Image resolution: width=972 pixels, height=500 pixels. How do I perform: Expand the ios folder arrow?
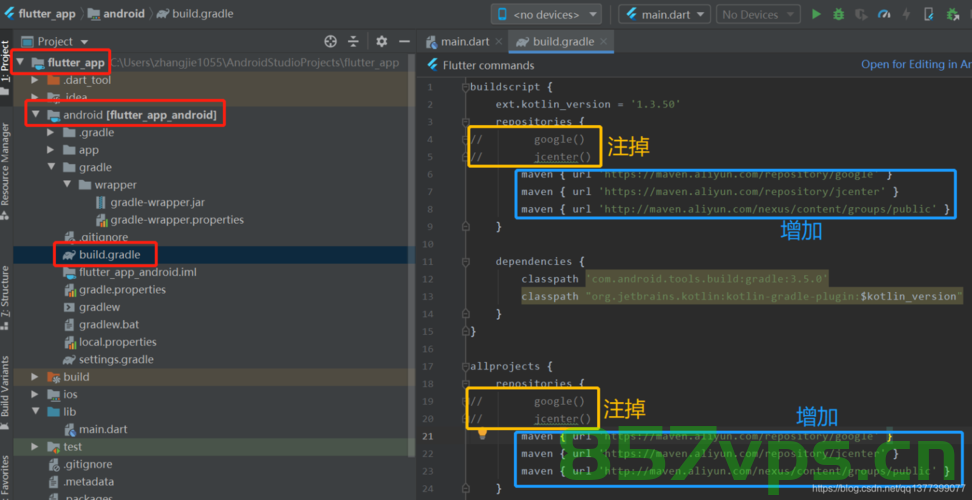coord(35,395)
